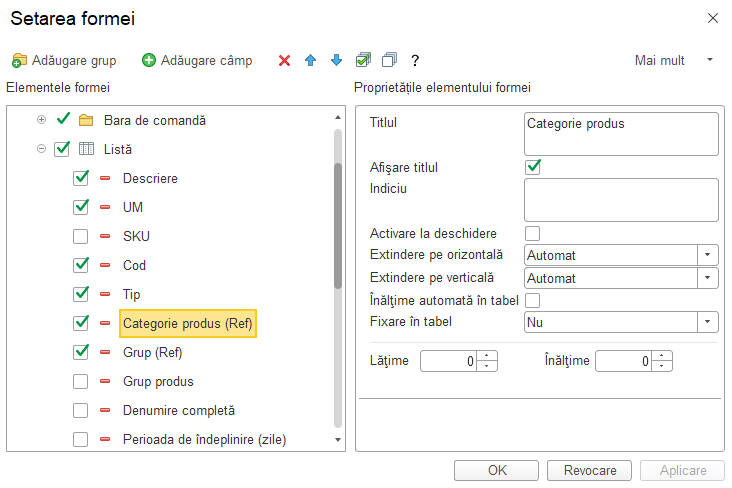Expand the Bara de comandă tree node
The width and height of the screenshot is (732, 488).
42,120
